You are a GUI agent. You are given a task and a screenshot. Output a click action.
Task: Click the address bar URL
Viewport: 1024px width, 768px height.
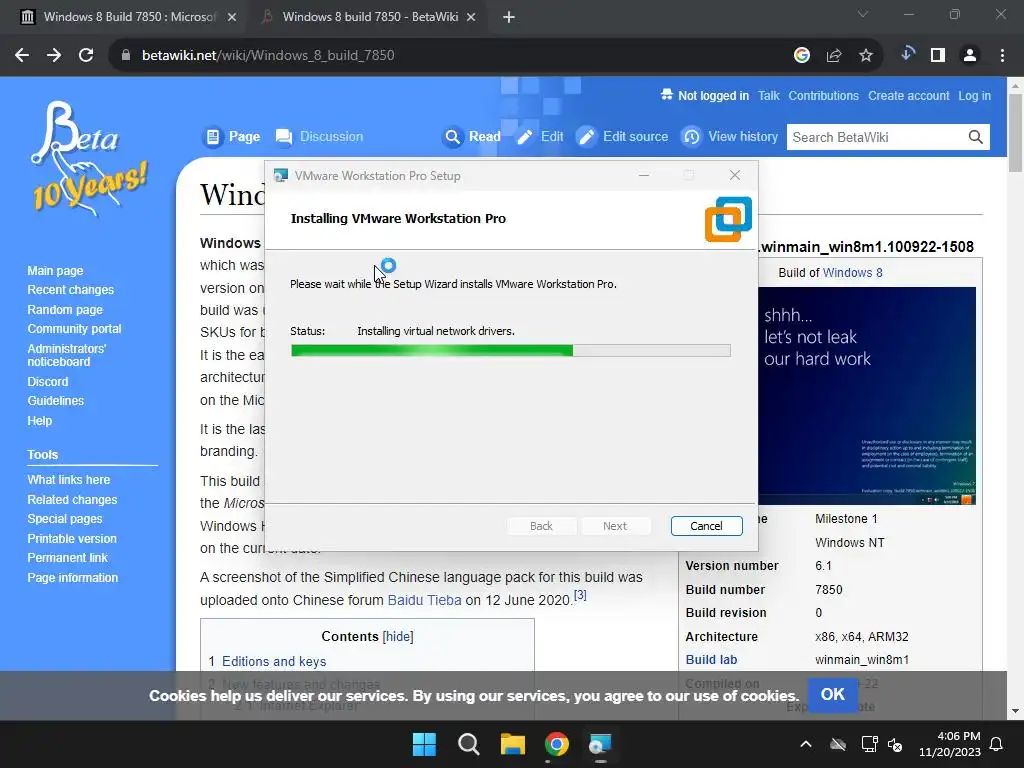click(268, 56)
